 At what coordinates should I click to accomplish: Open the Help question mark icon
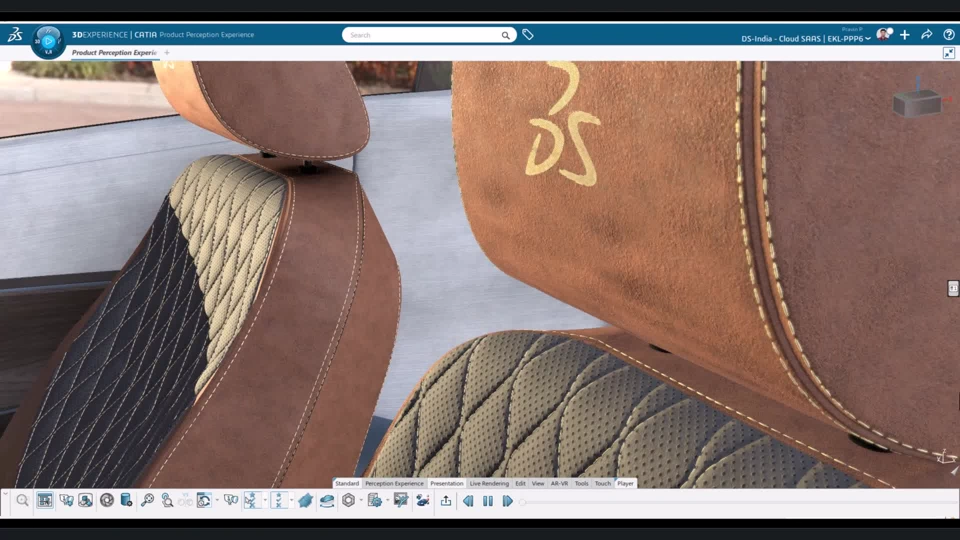948,35
